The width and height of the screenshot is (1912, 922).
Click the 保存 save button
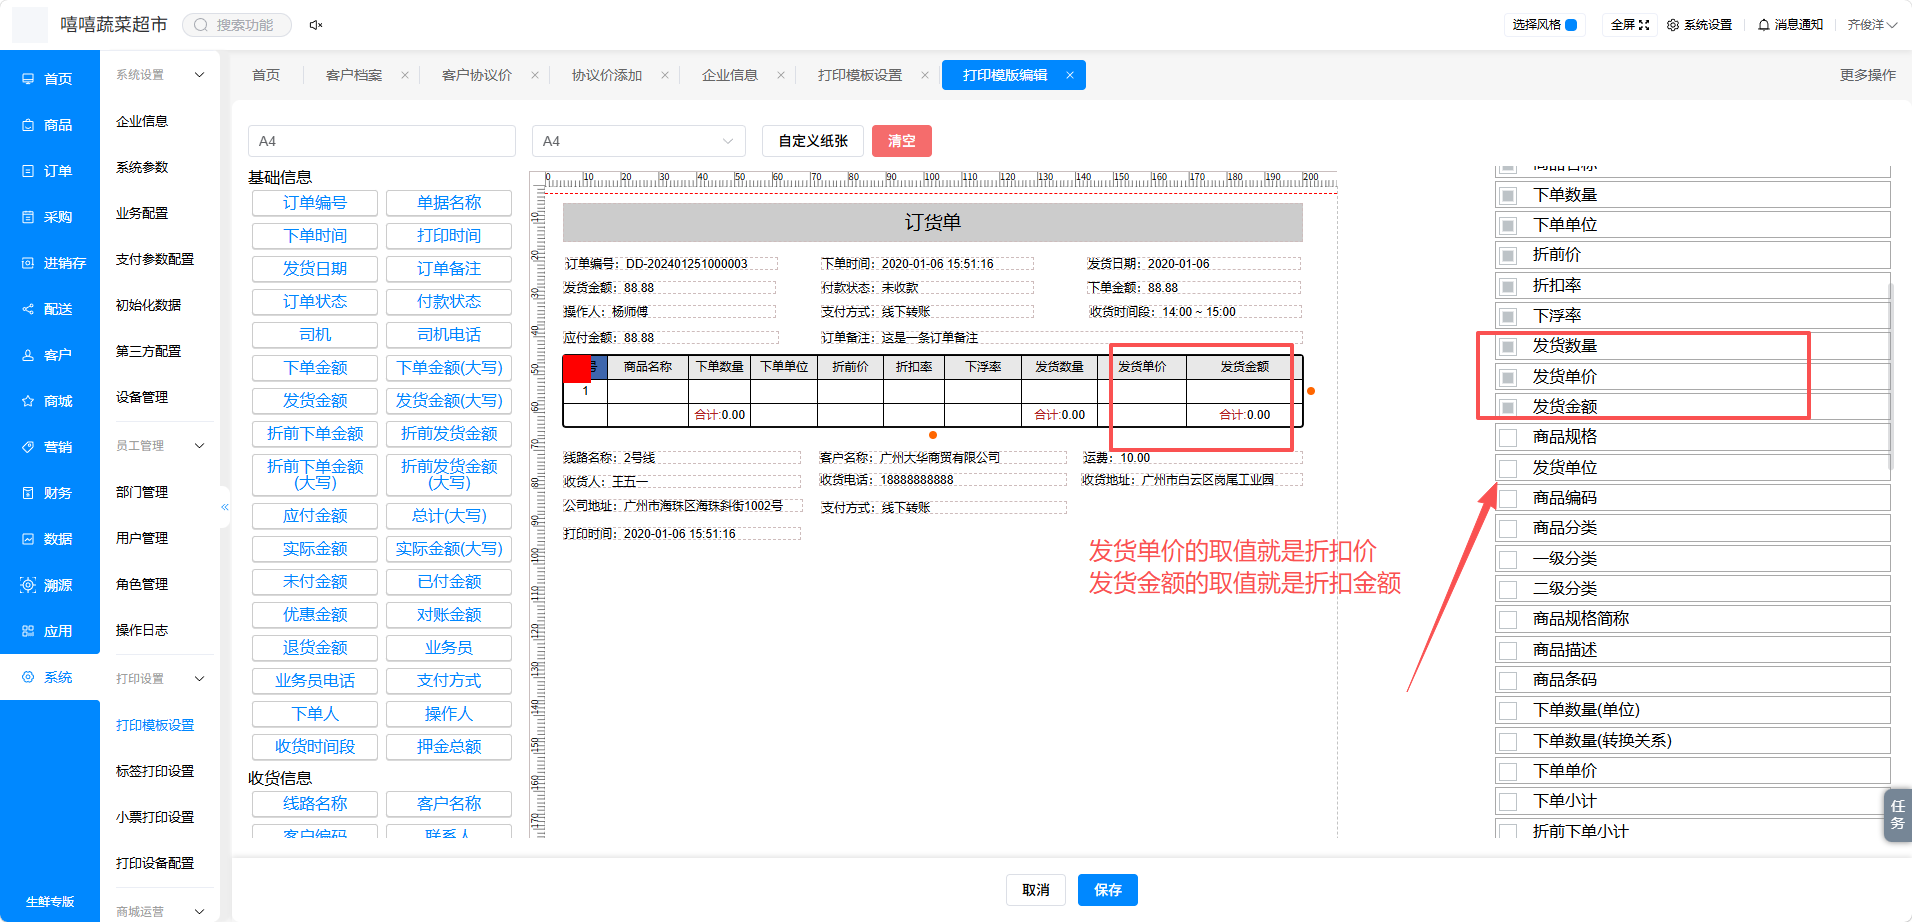[1108, 890]
